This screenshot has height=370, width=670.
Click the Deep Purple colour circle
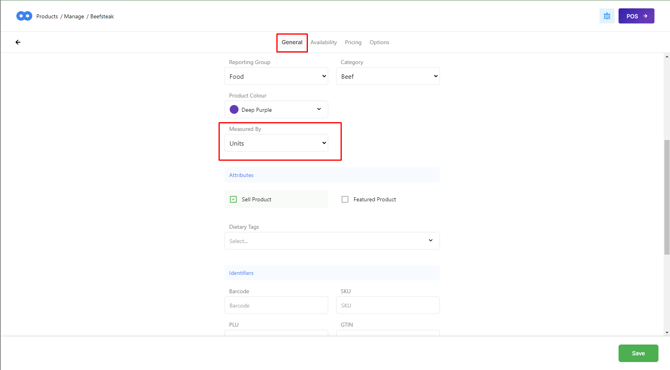(x=234, y=109)
